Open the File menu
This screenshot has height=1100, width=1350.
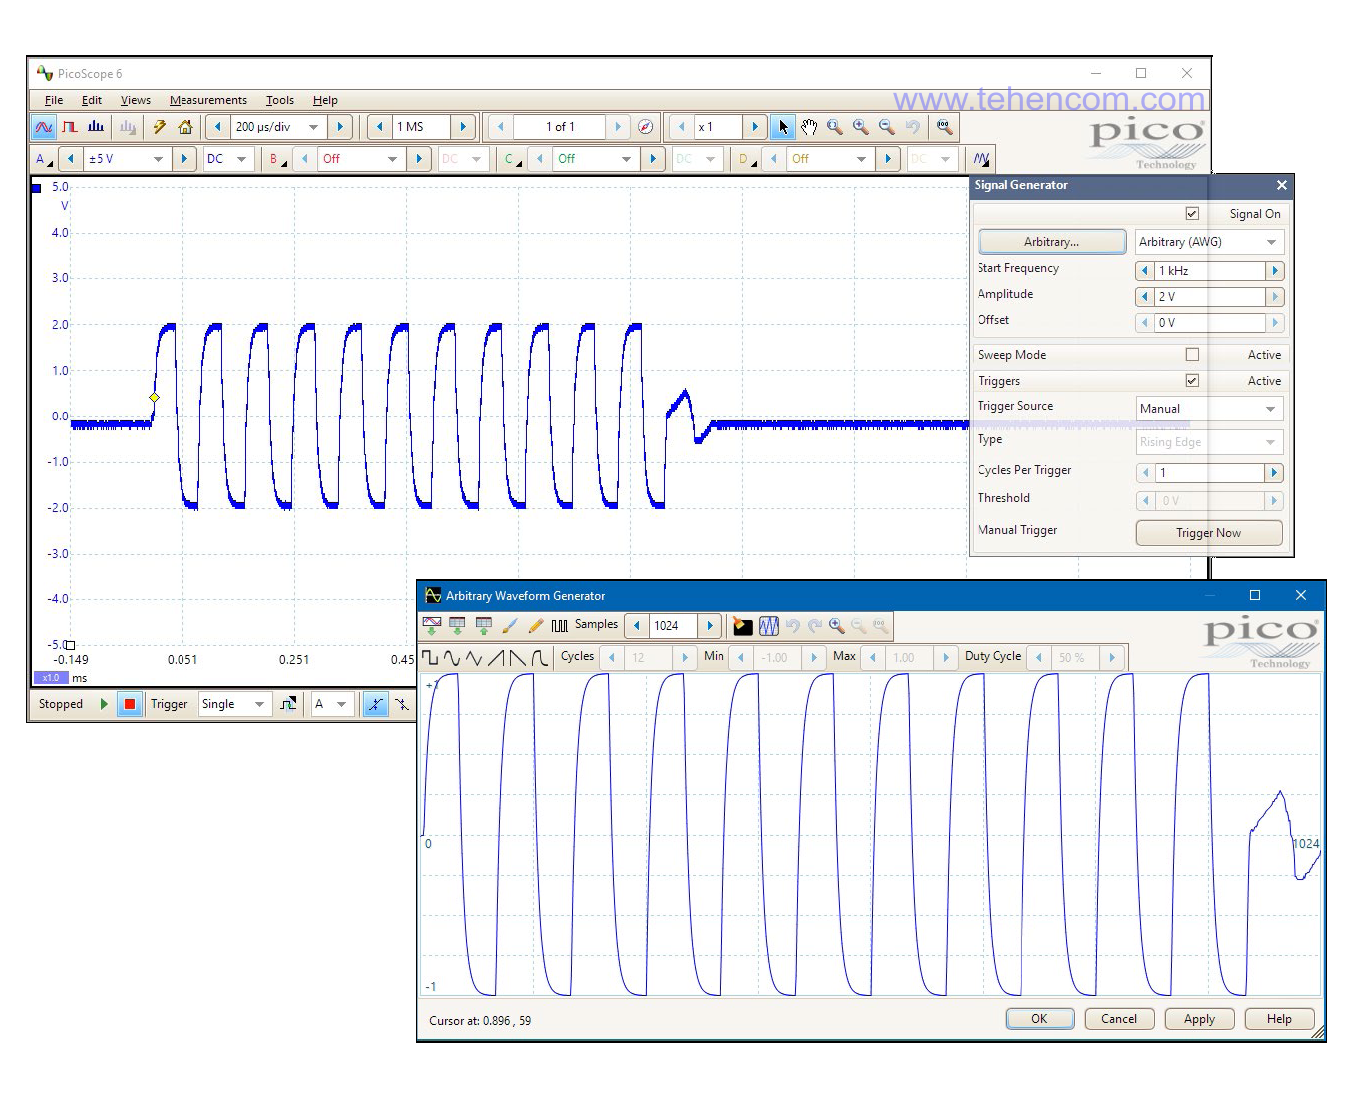(54, 100)
